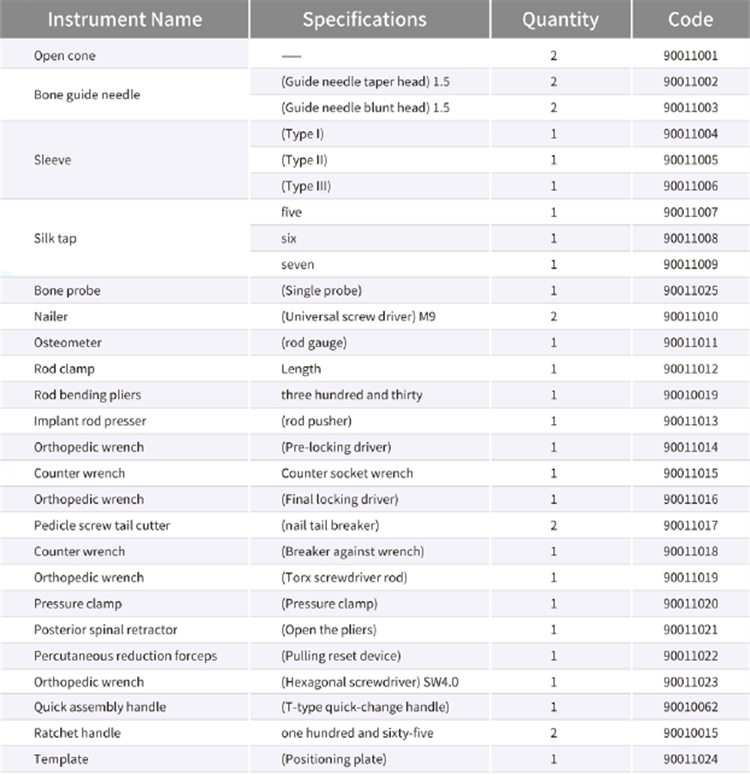Click code 90010062

click(690, 707)
